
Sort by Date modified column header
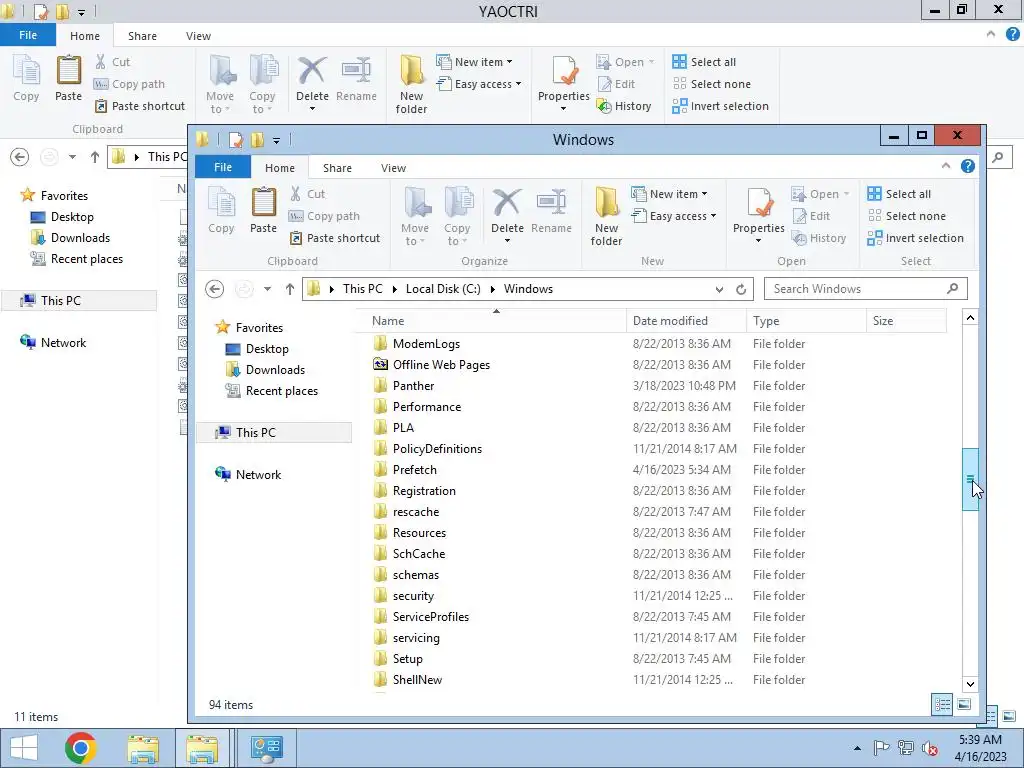coord(686,321)
